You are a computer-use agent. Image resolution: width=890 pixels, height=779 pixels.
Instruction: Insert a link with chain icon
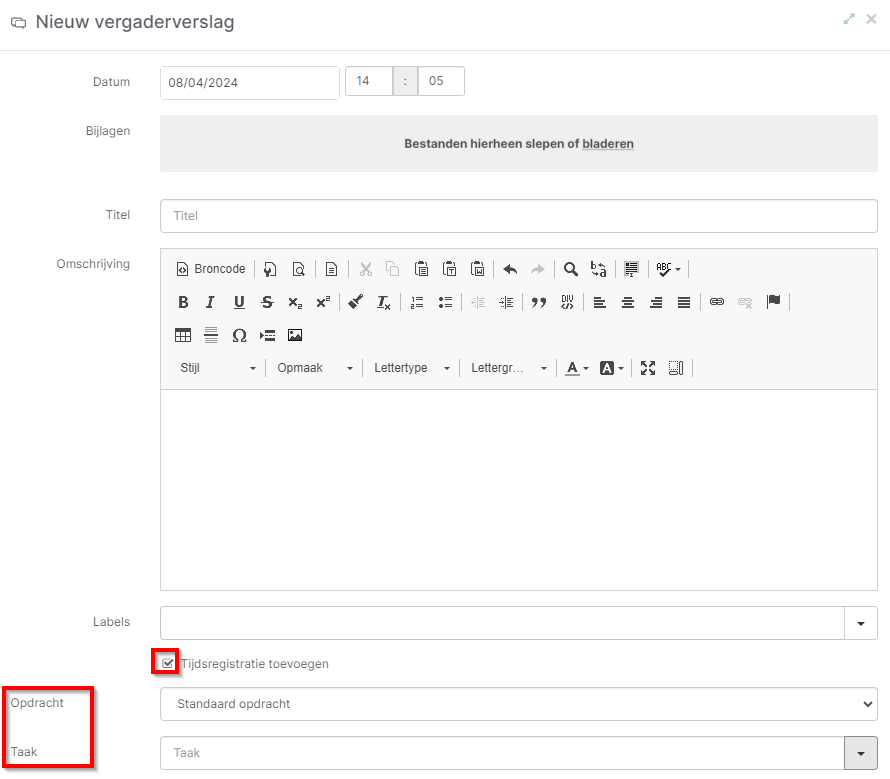717,302
